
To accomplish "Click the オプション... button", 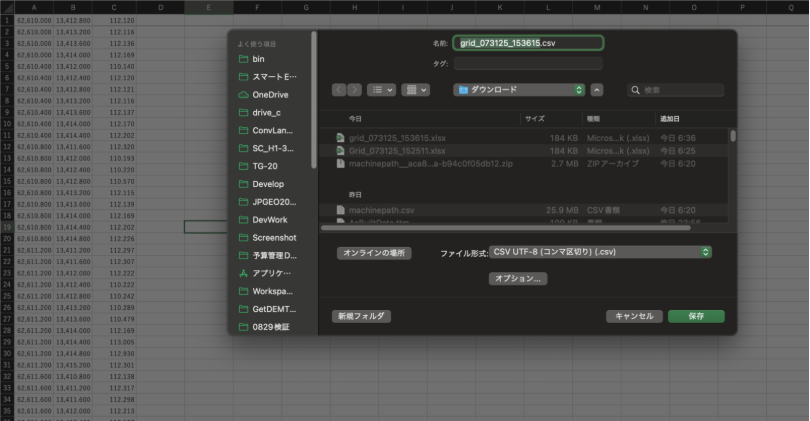I will click(x=518, y=279).
